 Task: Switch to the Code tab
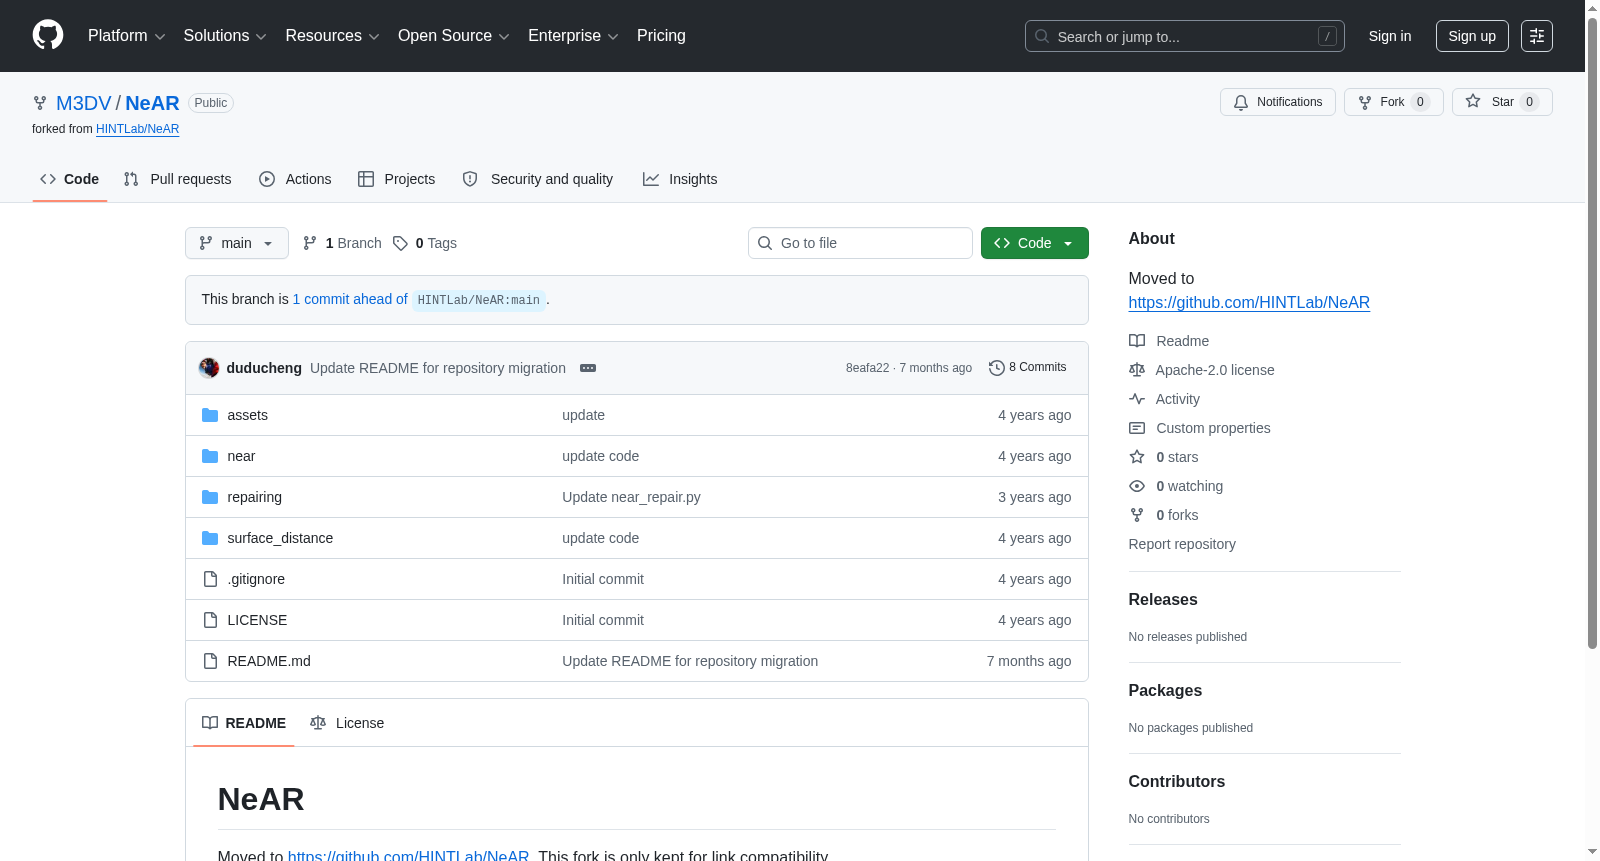coord(69,179)
